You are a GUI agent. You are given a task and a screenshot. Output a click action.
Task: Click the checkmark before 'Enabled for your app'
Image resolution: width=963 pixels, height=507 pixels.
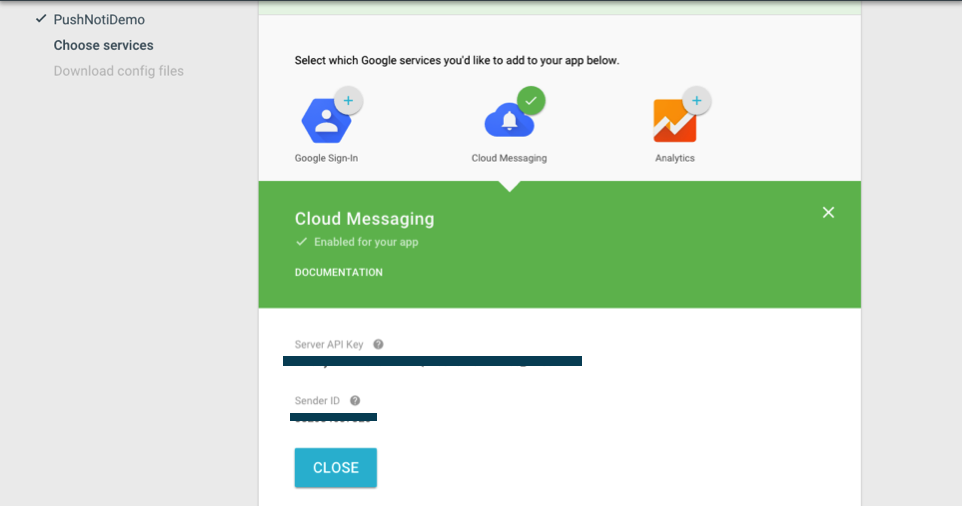pyautogui.click(x=301, y=242)
